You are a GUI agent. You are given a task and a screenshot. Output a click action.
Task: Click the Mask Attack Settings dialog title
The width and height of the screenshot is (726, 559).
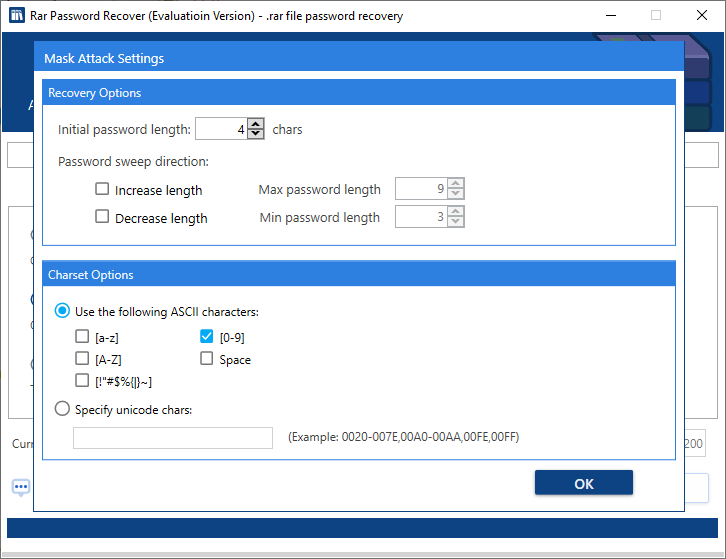coord(104,58)
